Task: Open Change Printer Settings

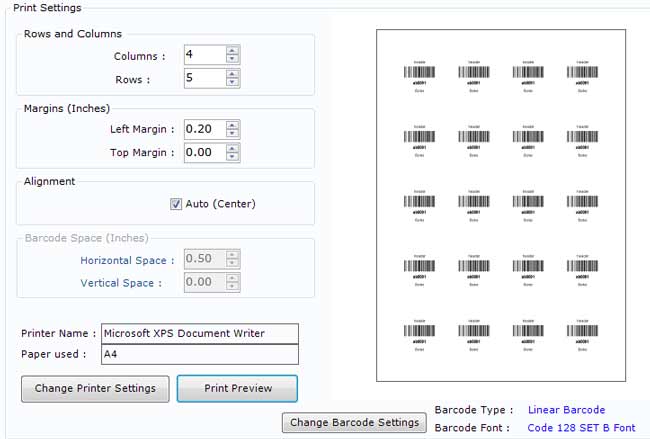Action: pos(95,389)
